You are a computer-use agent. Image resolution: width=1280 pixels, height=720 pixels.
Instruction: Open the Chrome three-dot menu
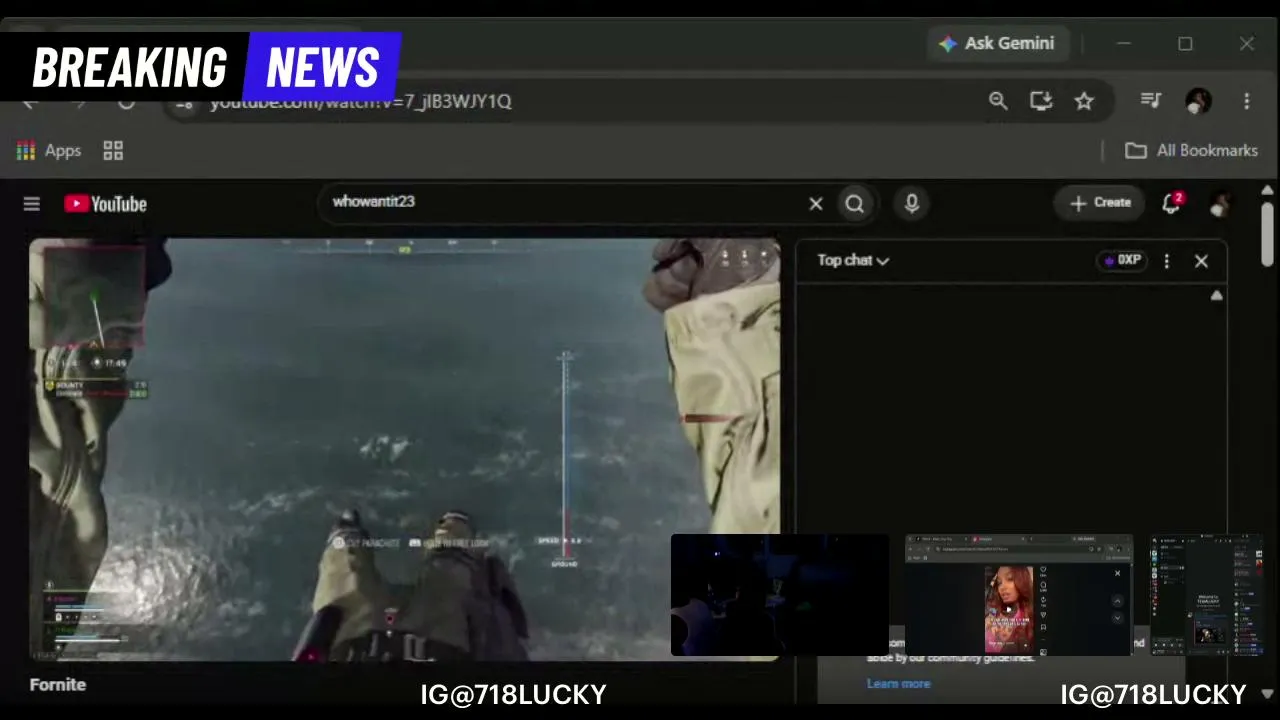tap(1246, 100)
